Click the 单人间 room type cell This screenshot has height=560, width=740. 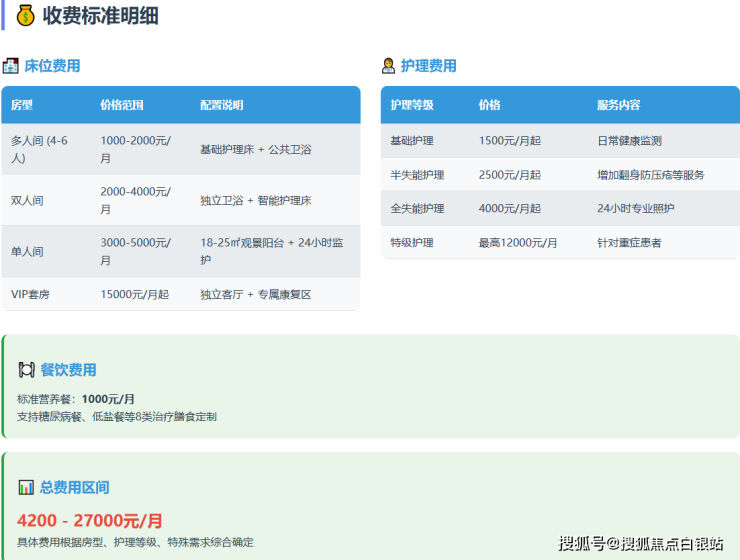(x=27, y=251)
